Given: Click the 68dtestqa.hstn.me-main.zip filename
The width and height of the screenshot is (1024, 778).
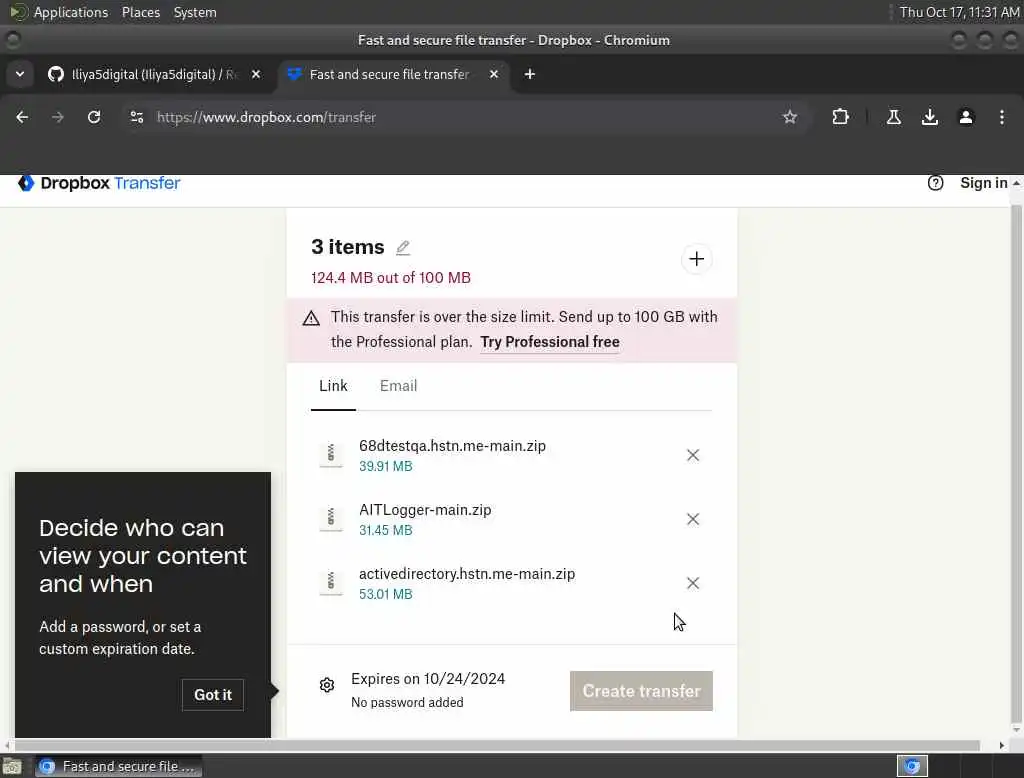Looking at the screenshot, I should coord(452,446).
